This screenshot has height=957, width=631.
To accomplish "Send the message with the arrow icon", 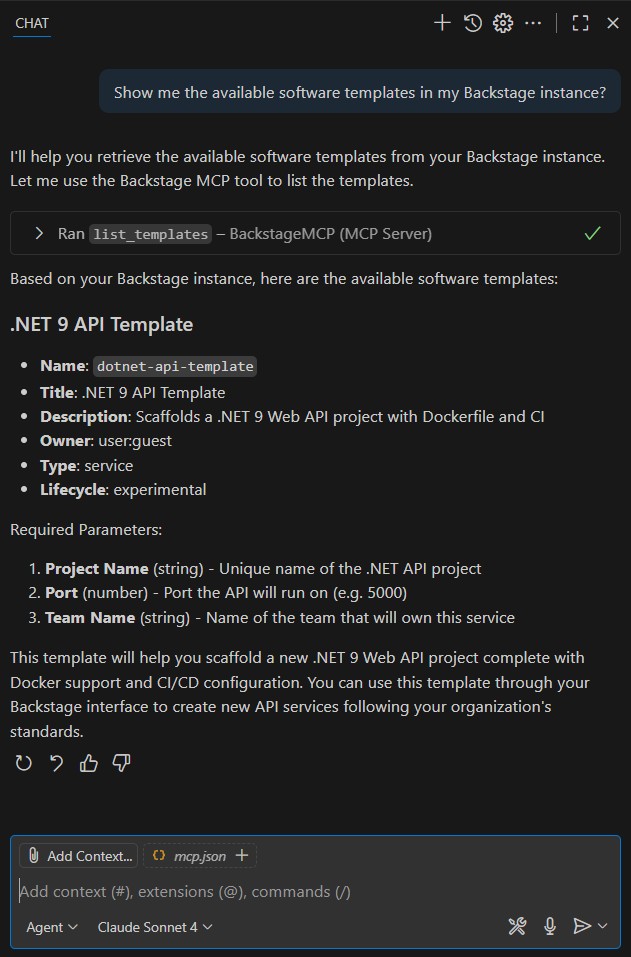I will [582, 926].
